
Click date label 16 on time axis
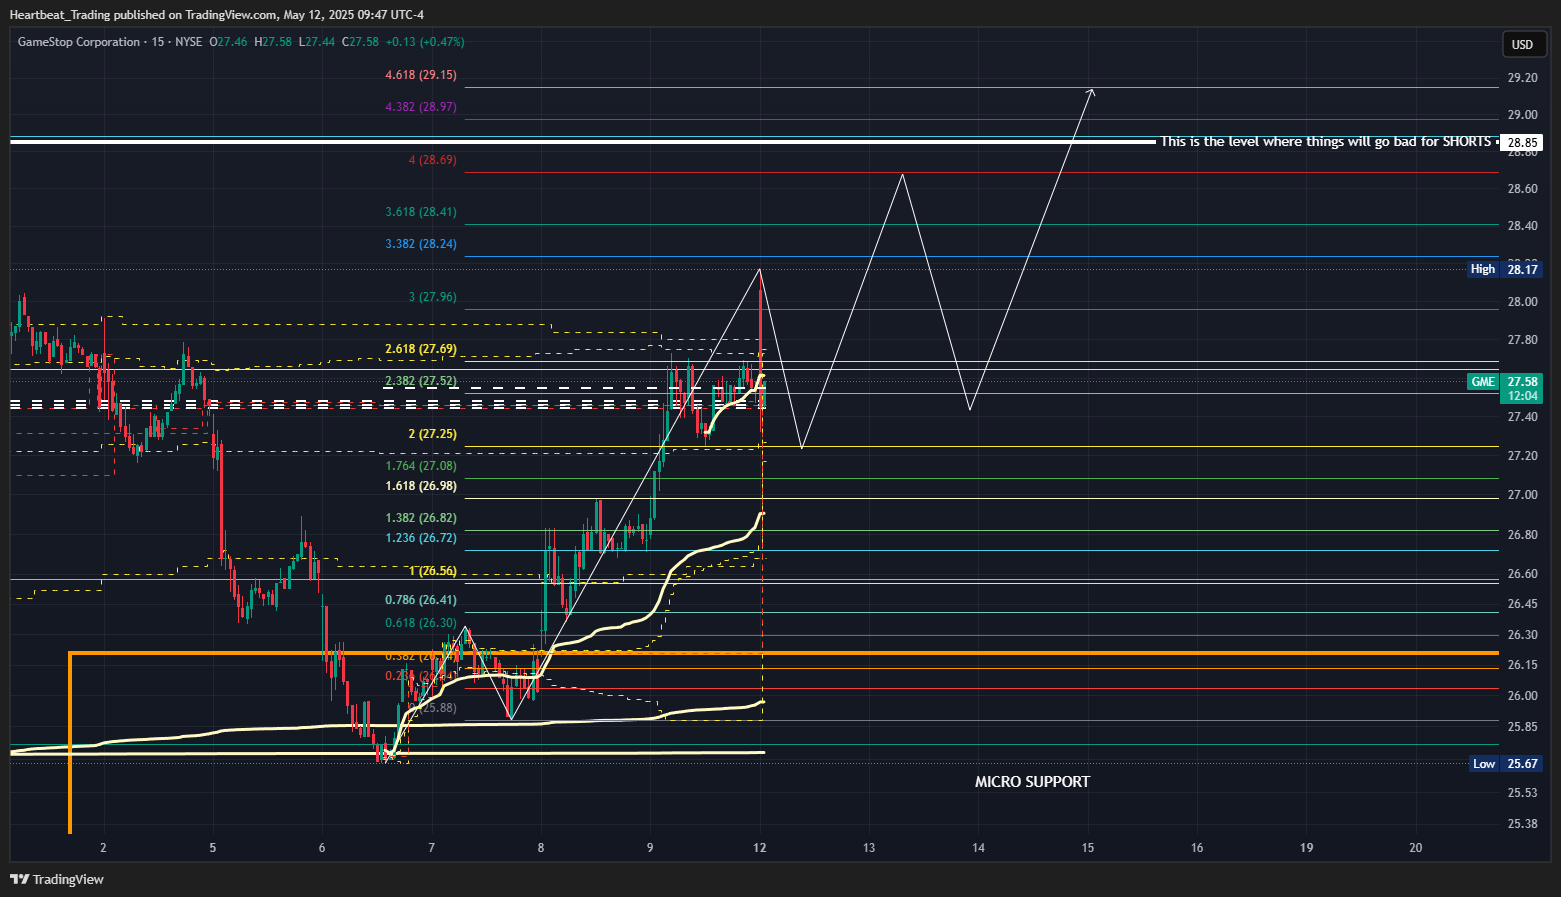pos(1197,848)
